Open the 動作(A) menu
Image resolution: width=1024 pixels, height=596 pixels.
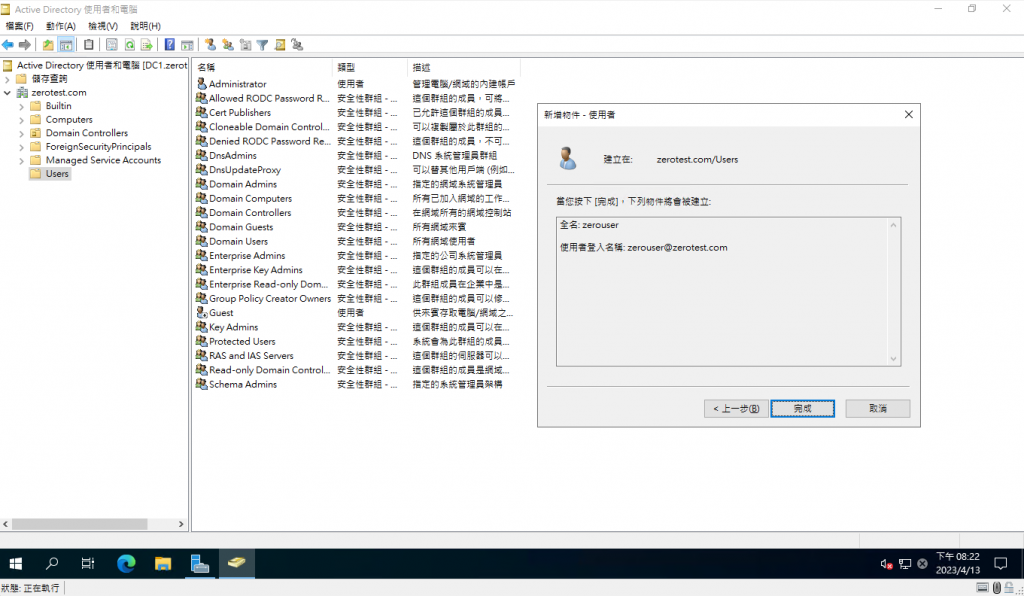(61, 26)
